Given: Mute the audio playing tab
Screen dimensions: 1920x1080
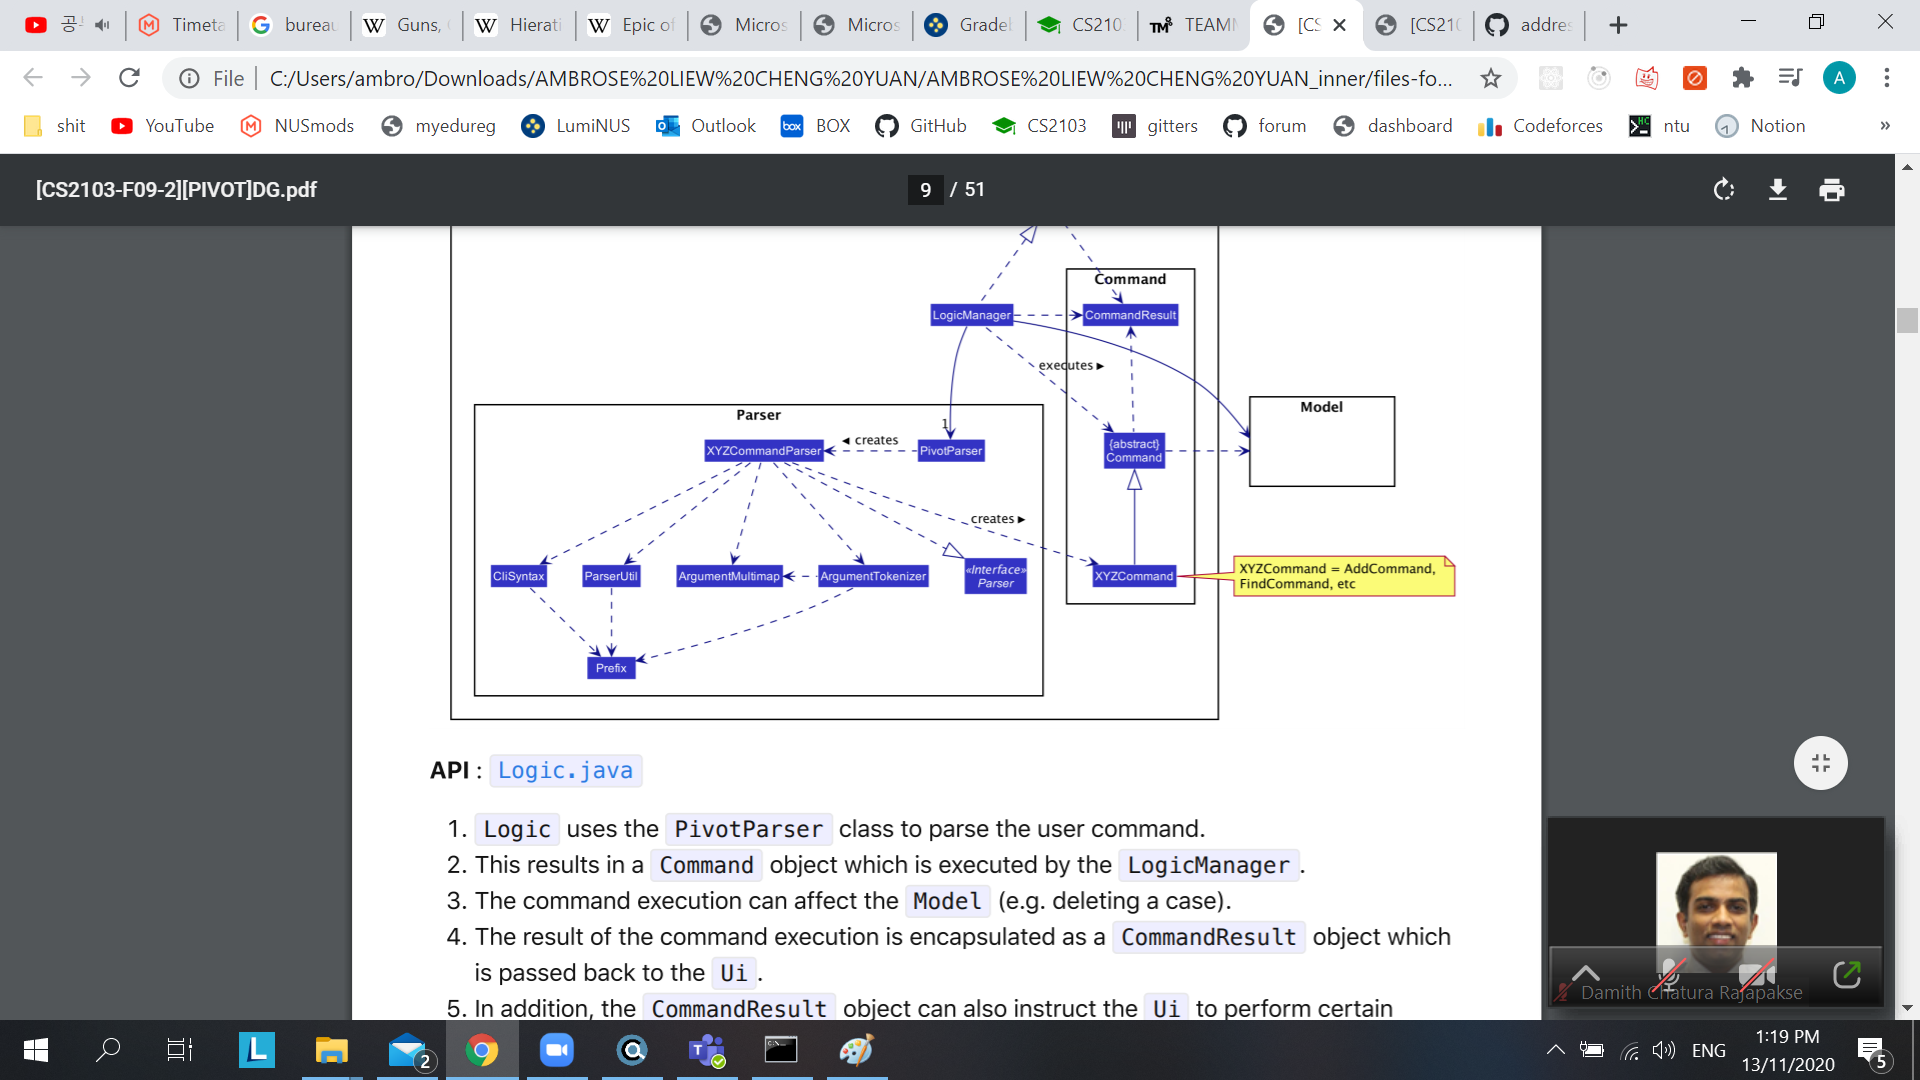Looking at the screenshot, I should [x=102, y=25].
